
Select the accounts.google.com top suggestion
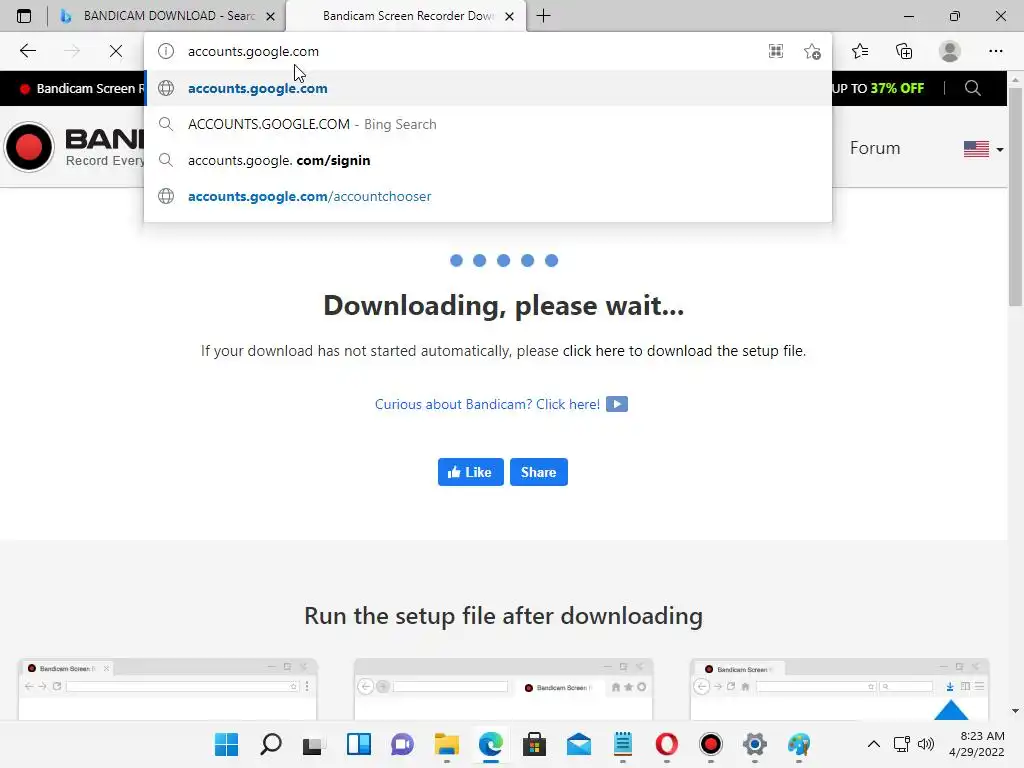pos(488,88)
